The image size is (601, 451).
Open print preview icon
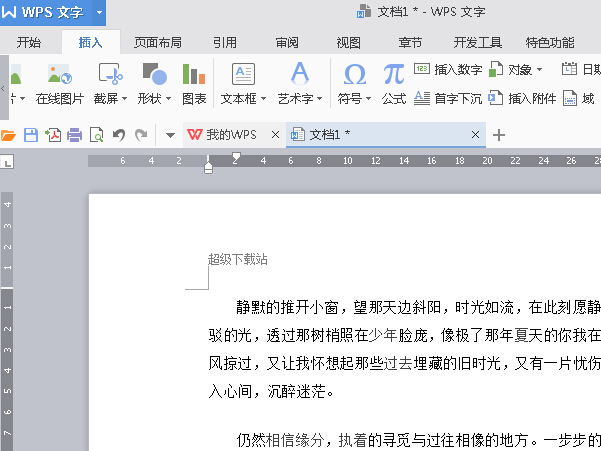[97, 135]
